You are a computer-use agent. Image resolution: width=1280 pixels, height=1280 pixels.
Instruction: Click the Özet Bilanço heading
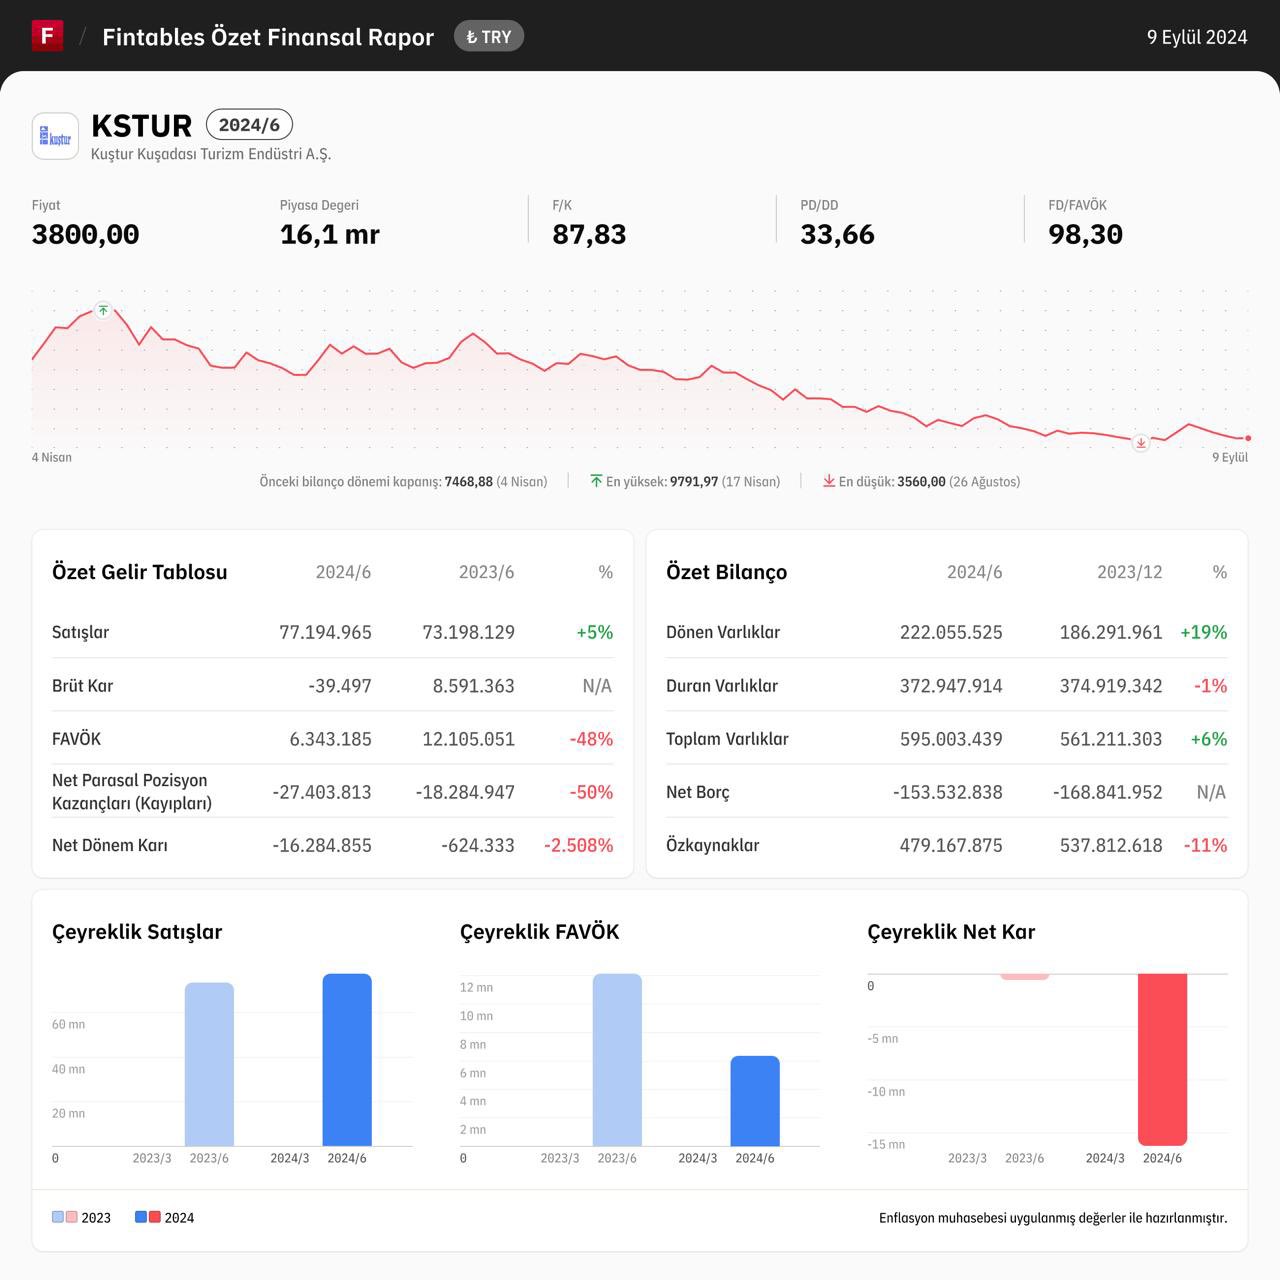point(727,572)
